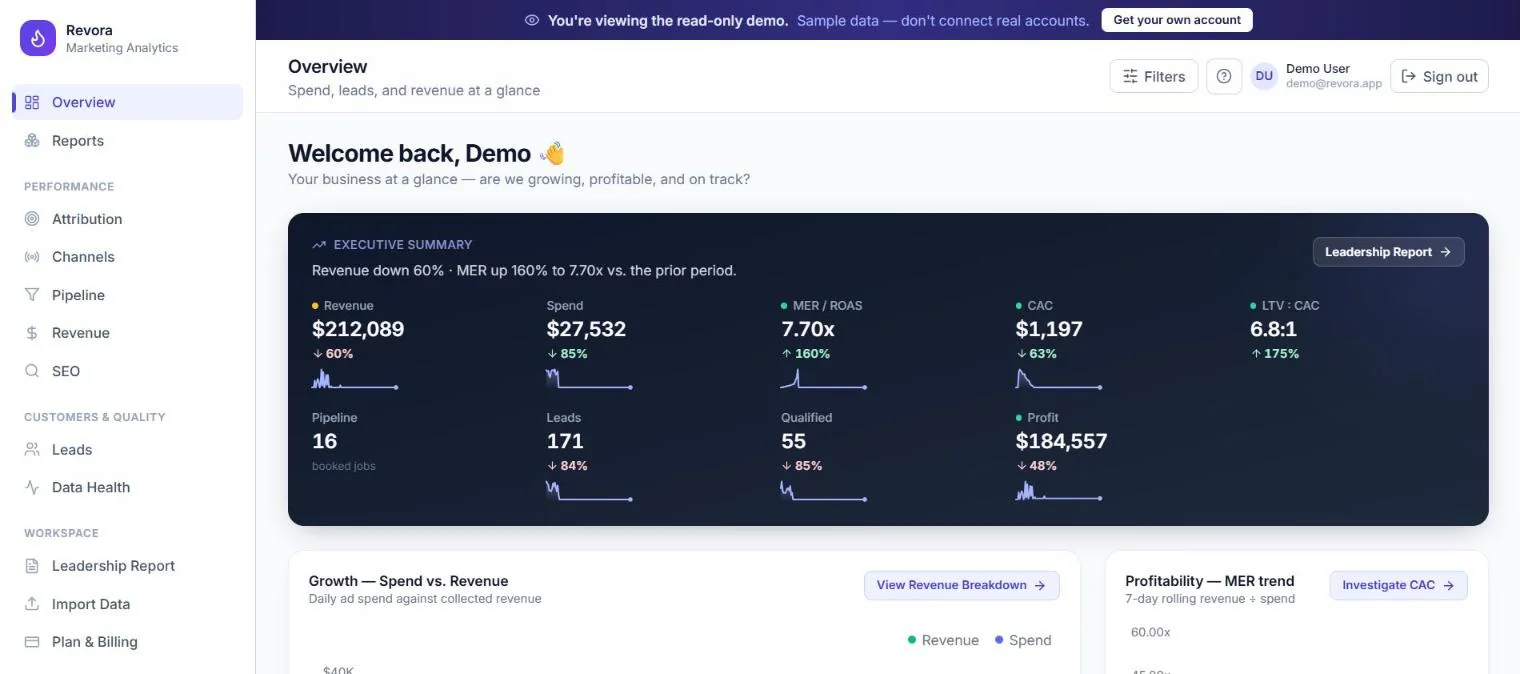The width and height of the screenshot is (1520, 674).
Task: Open the SEO page
Action: (x=128, y=371)
